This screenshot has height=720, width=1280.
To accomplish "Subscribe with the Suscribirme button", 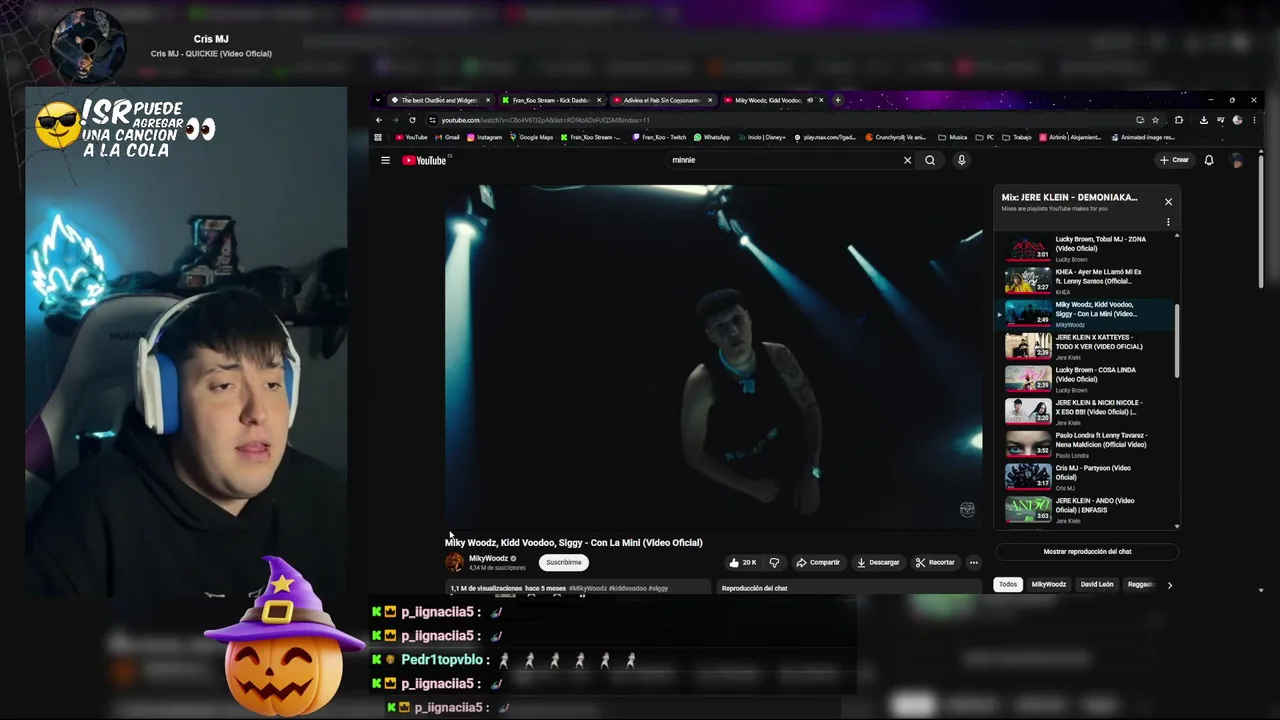I will pyautogui.click(x=564, y=562).
